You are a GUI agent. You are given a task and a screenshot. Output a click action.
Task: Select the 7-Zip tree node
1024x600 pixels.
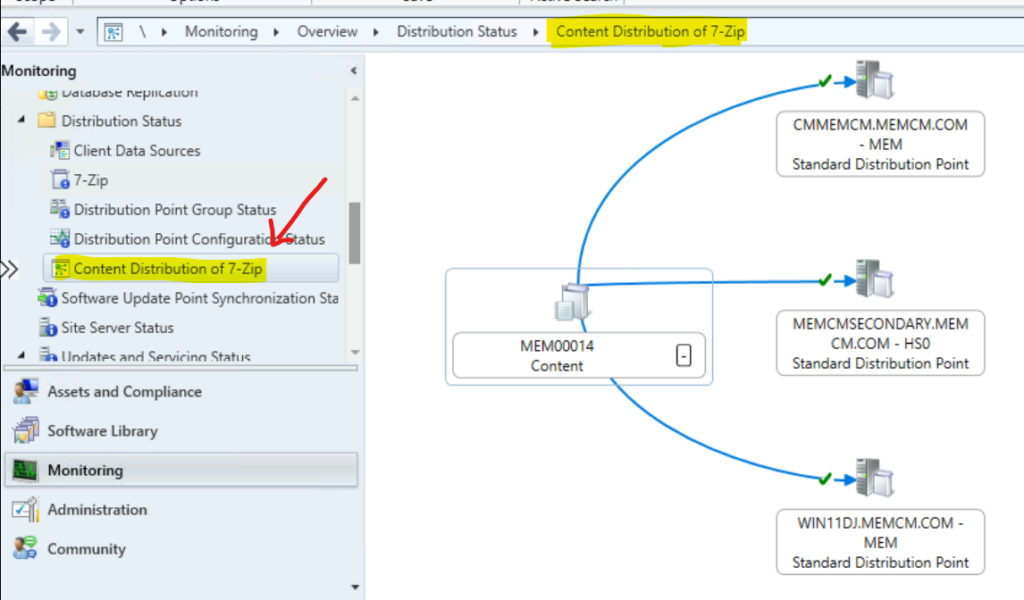point(91,180)
